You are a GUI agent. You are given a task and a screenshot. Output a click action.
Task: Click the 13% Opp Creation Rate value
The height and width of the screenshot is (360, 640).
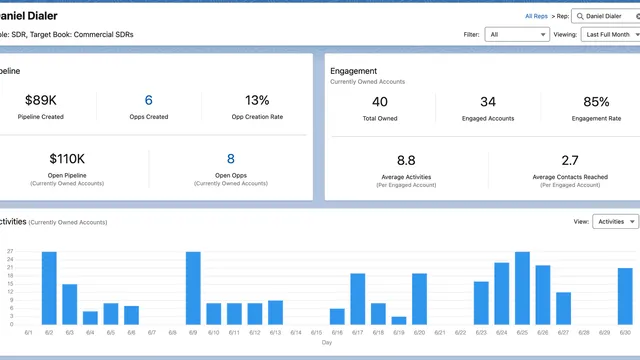click(257, 100)
